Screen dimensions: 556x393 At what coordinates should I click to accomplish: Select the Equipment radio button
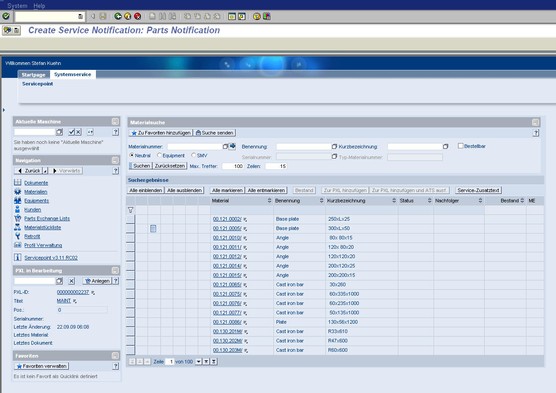coord(159,155)
